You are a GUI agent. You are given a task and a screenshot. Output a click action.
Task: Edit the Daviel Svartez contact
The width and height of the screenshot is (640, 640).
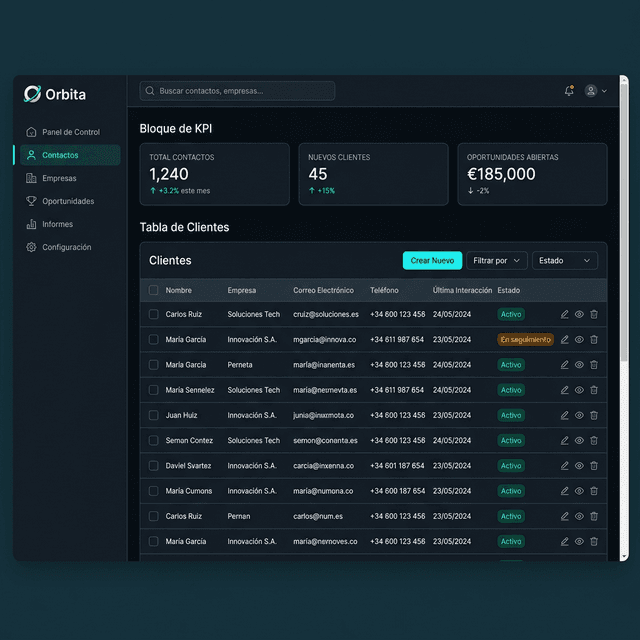pos(564,466)
